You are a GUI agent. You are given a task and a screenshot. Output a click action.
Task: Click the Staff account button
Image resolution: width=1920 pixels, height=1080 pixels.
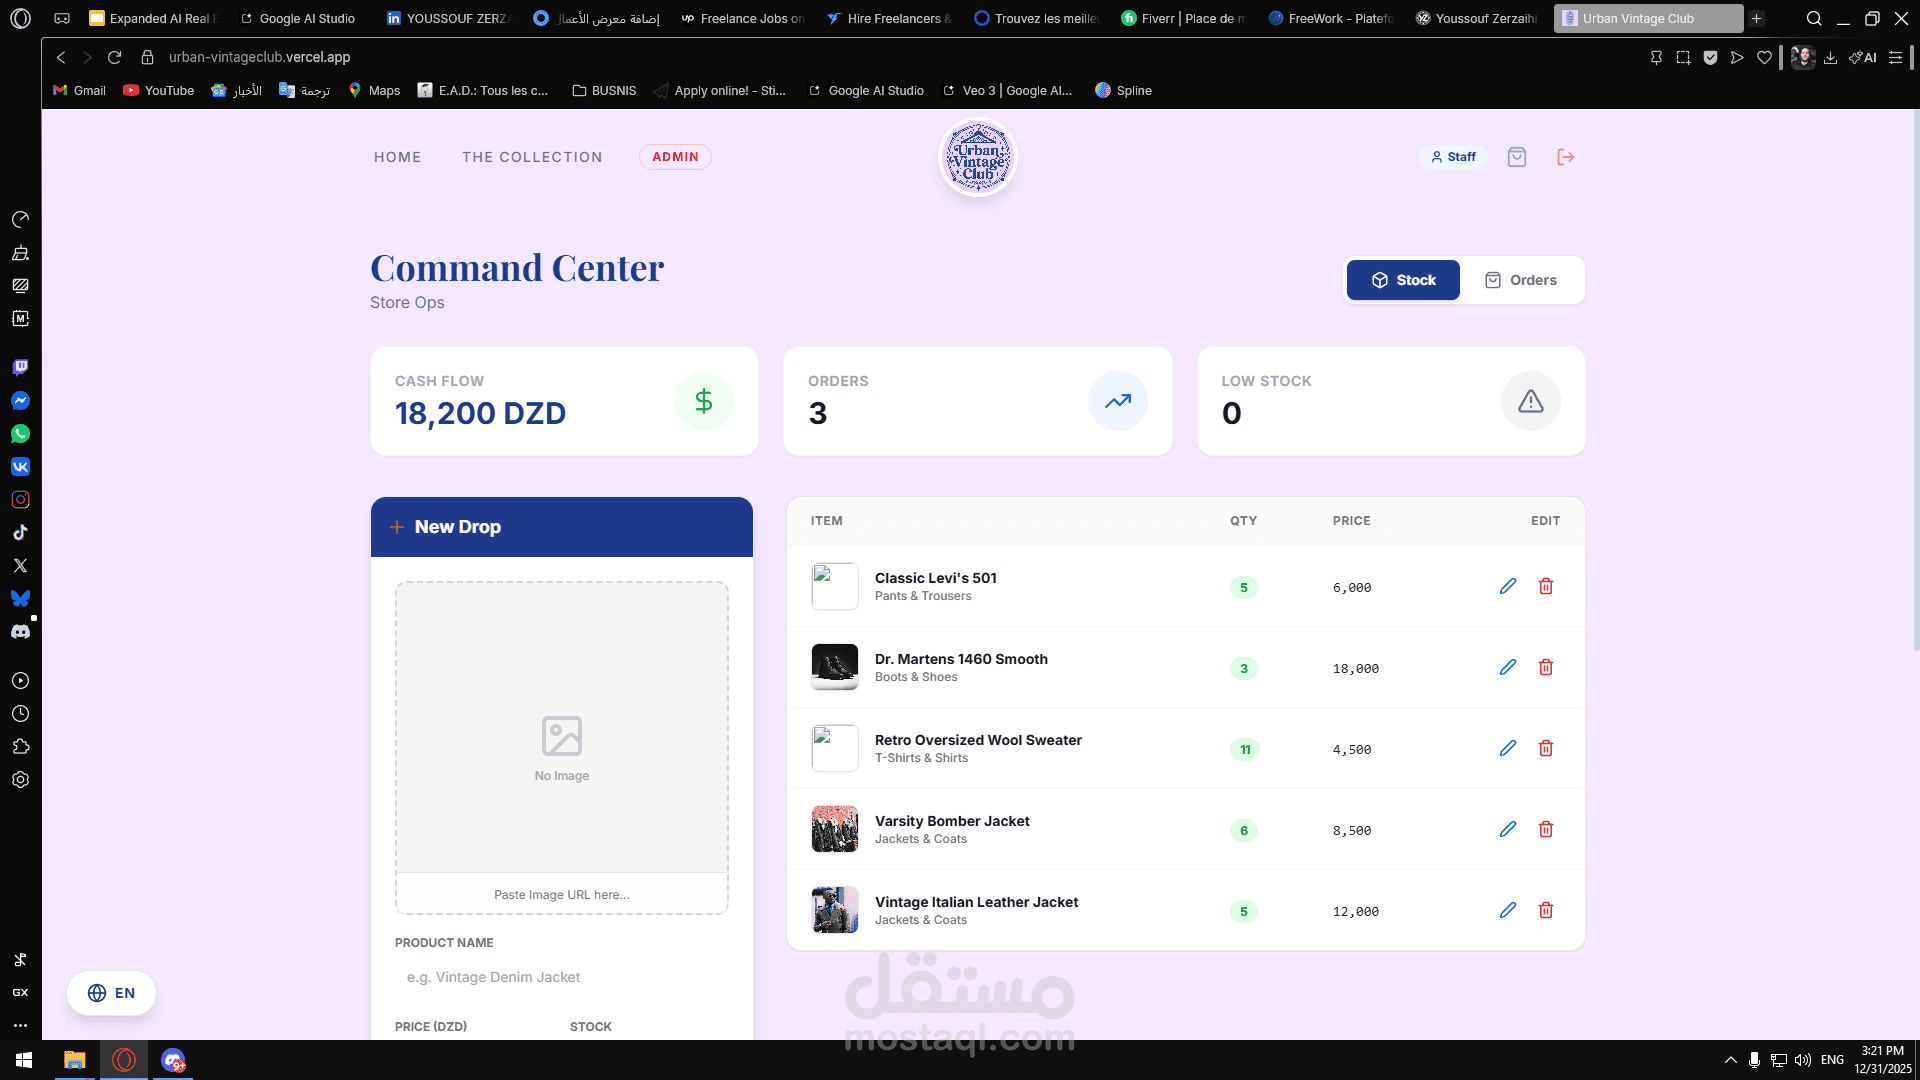click(1453, 157)
